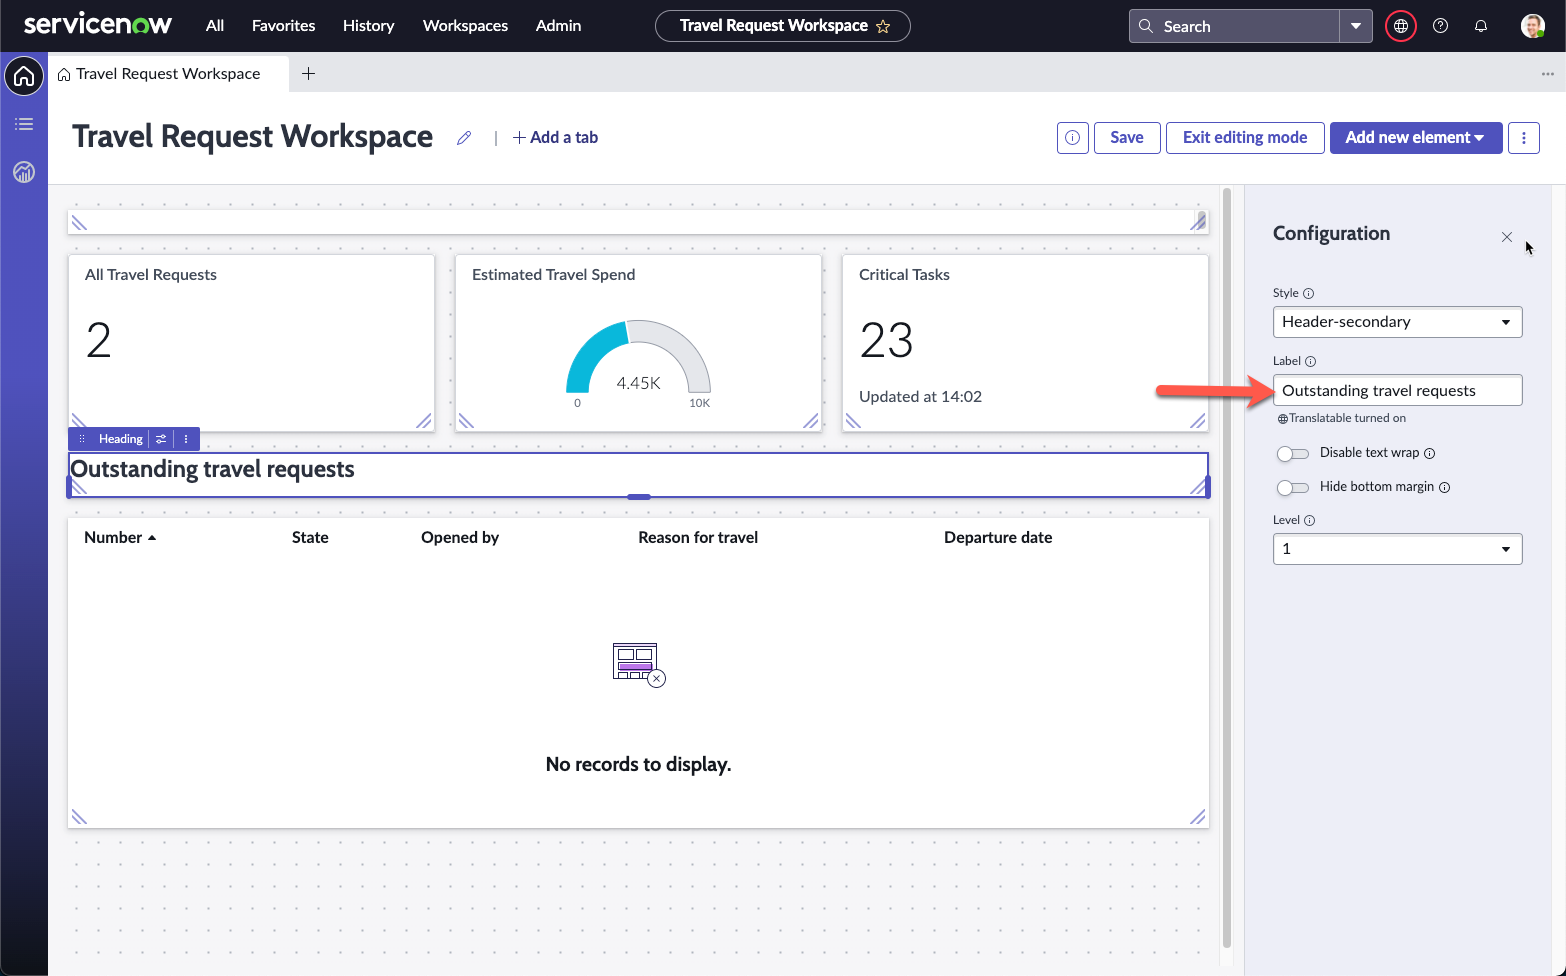Screen dimensions: 1566x976
Task: Click the Critical Tasks count 23
Action: (x=886, y=341)
